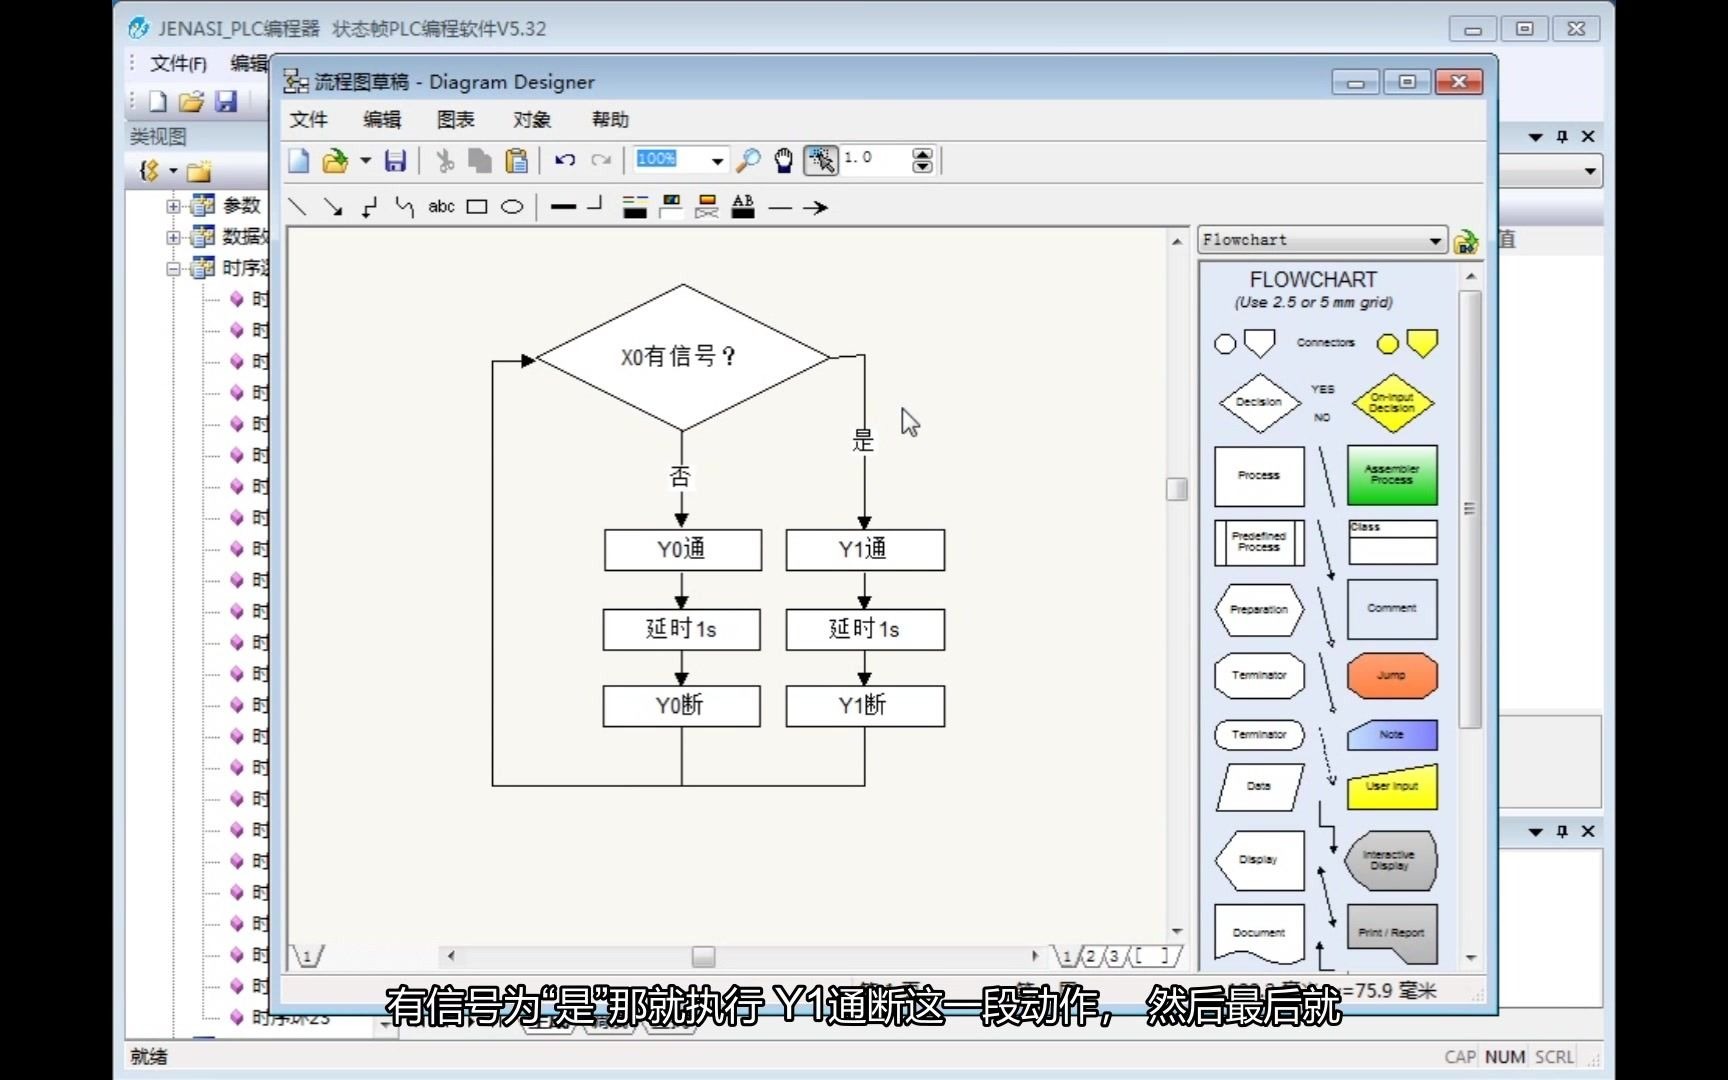
Task: Open the 100% zoom level dropdown
Action: (717, 160)
